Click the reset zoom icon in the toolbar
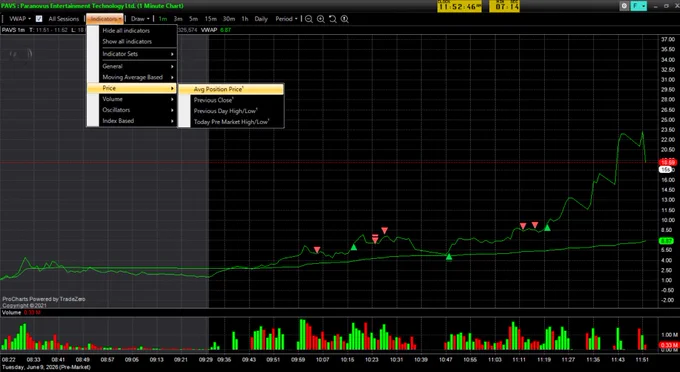 tap(333, 19)
